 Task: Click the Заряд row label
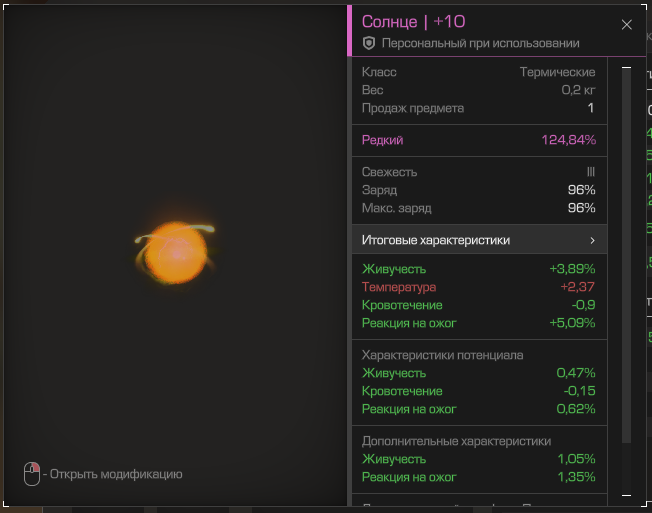point(379,190)
